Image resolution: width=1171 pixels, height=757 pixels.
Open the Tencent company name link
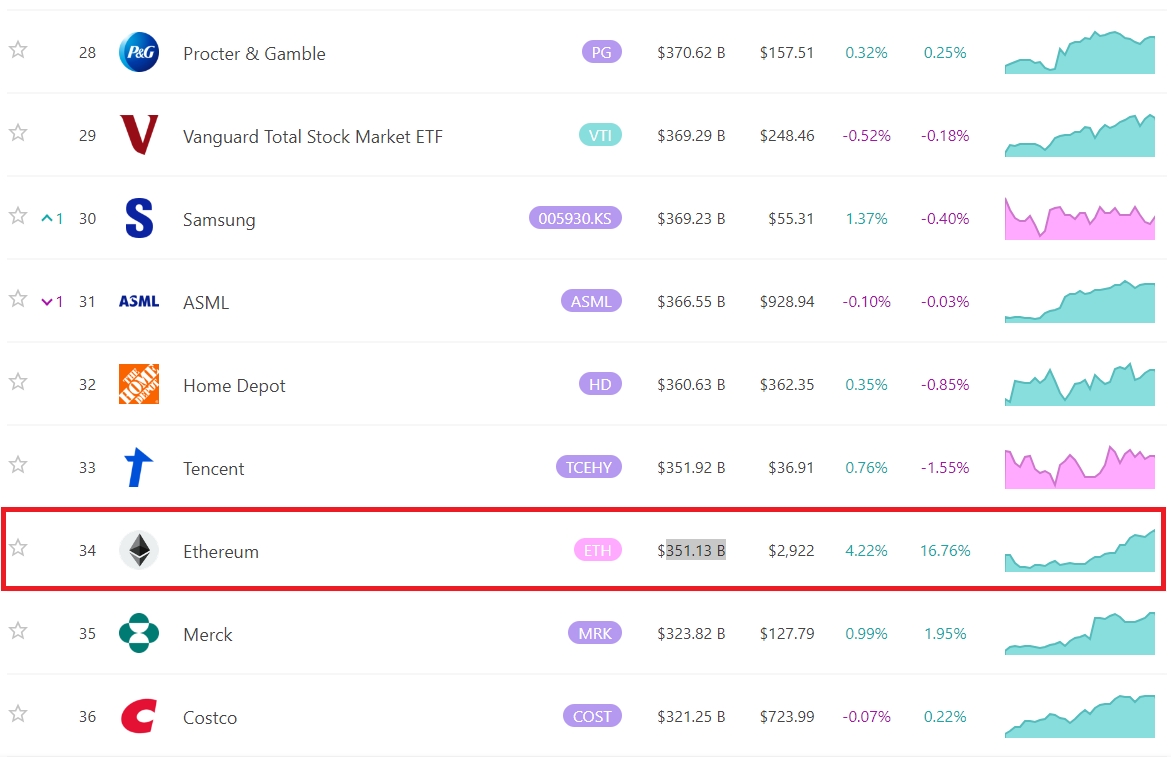[213, 469]
